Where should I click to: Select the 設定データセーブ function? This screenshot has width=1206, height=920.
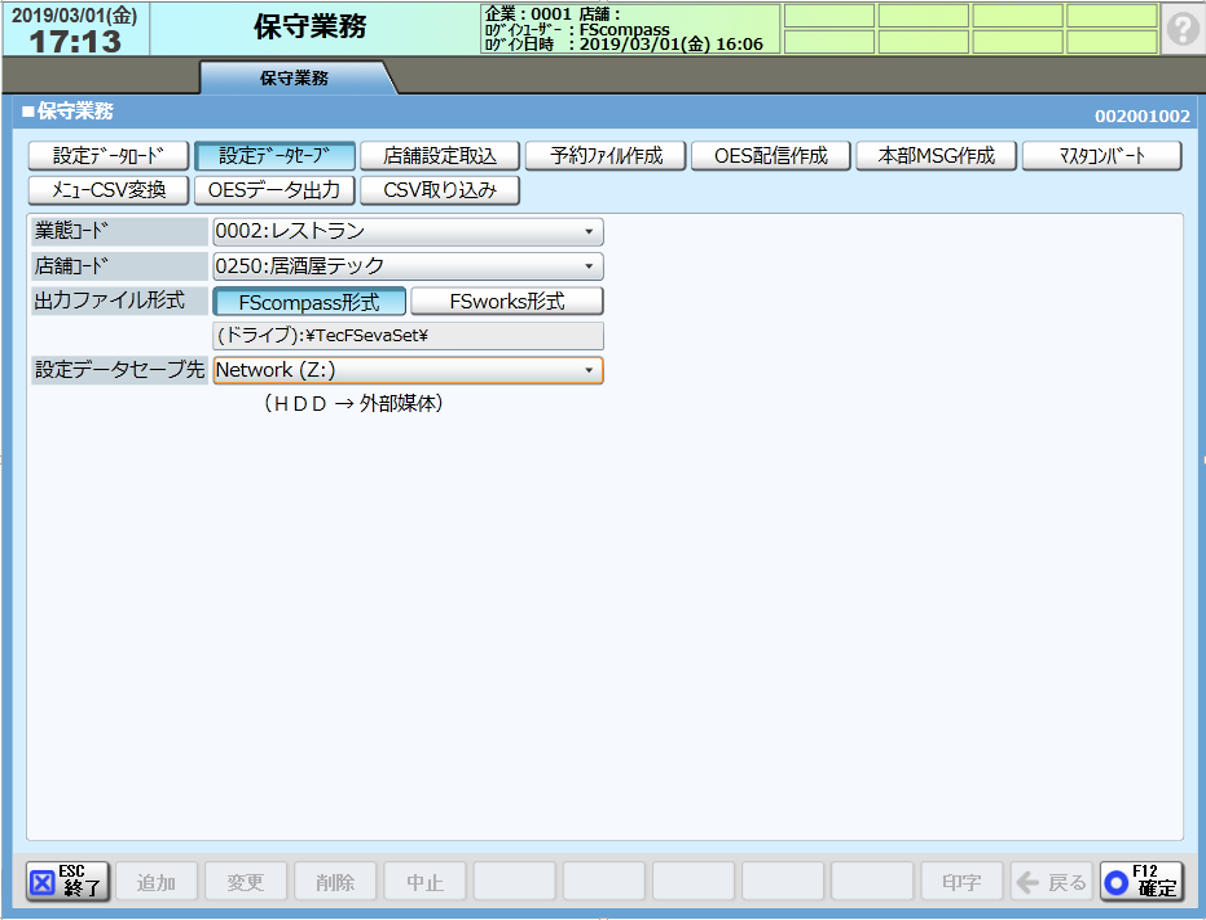coord(274,156)
